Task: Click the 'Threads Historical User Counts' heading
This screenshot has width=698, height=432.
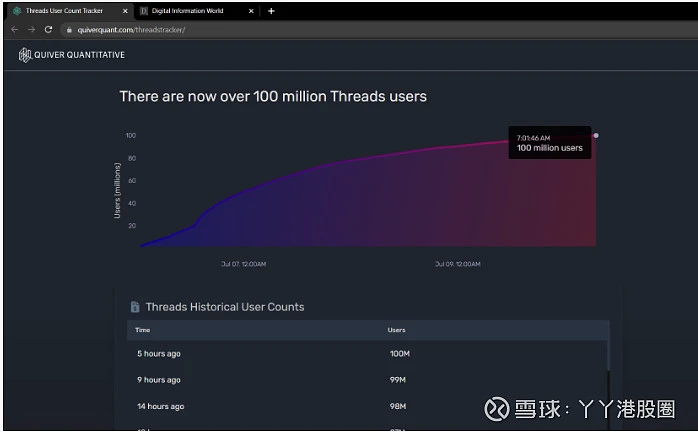Action: coord(225,307)
